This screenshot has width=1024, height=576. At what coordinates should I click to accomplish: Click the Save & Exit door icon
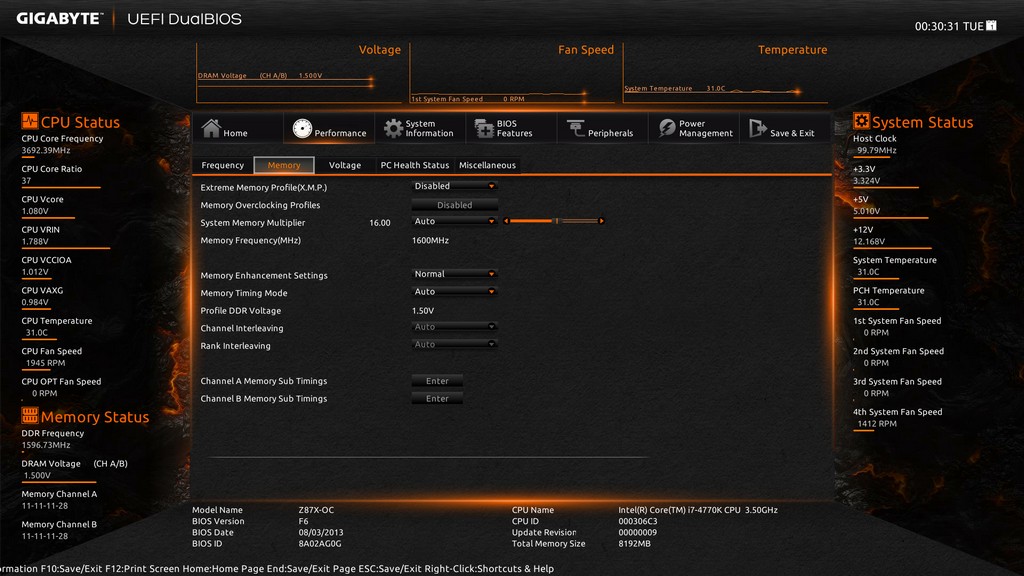[758, 128]
